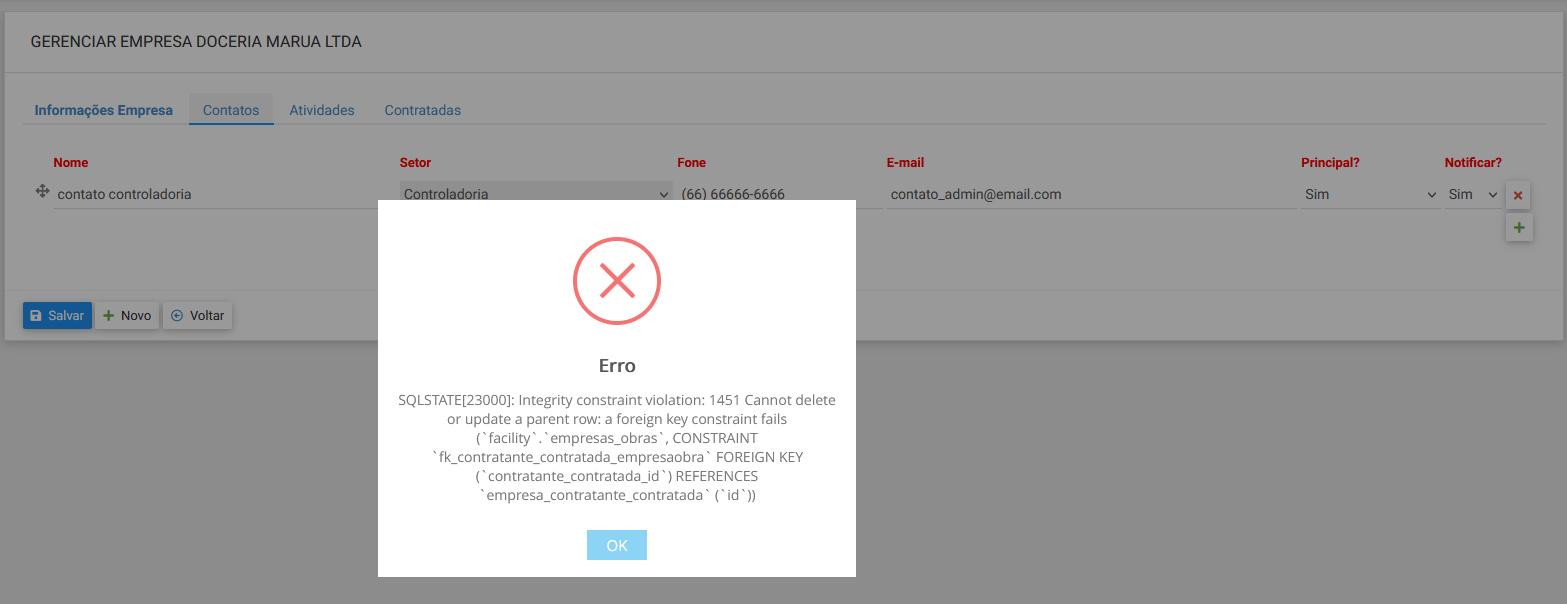Add a new contact row with green plus

[1518, 228]
